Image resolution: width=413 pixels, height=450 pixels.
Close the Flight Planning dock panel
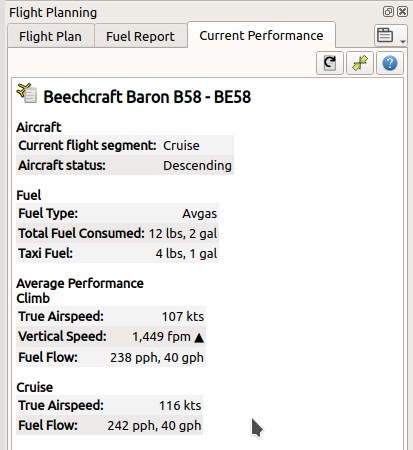402,12
